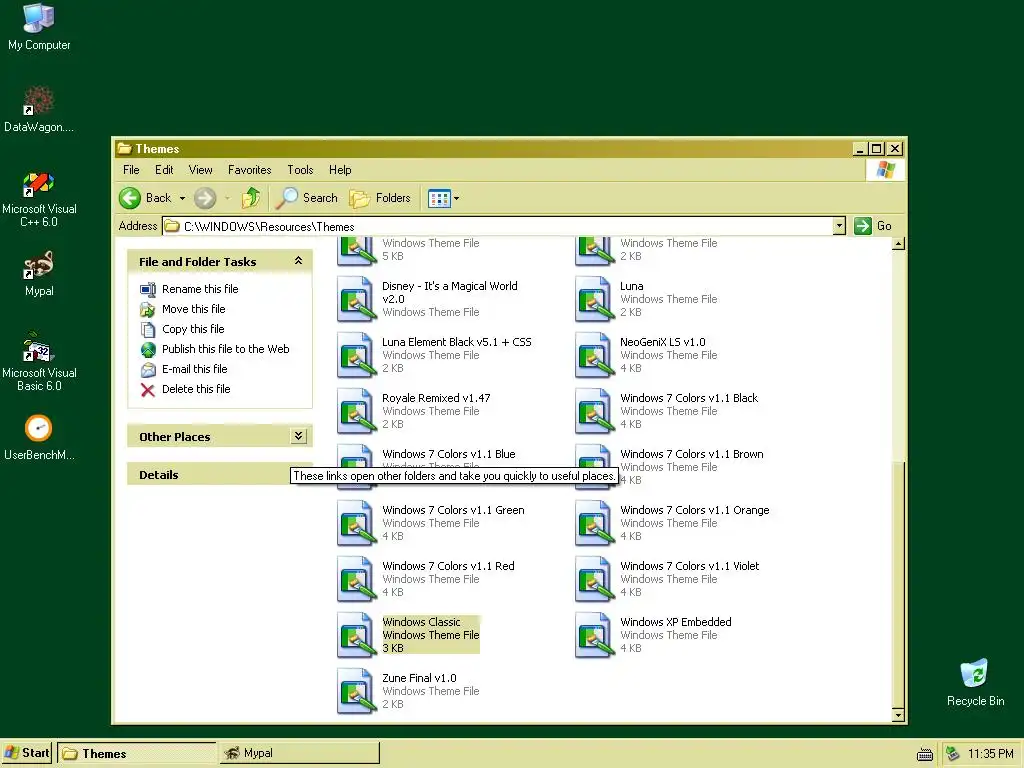
Task: Open the Edit menu
Action: [164, 170]
